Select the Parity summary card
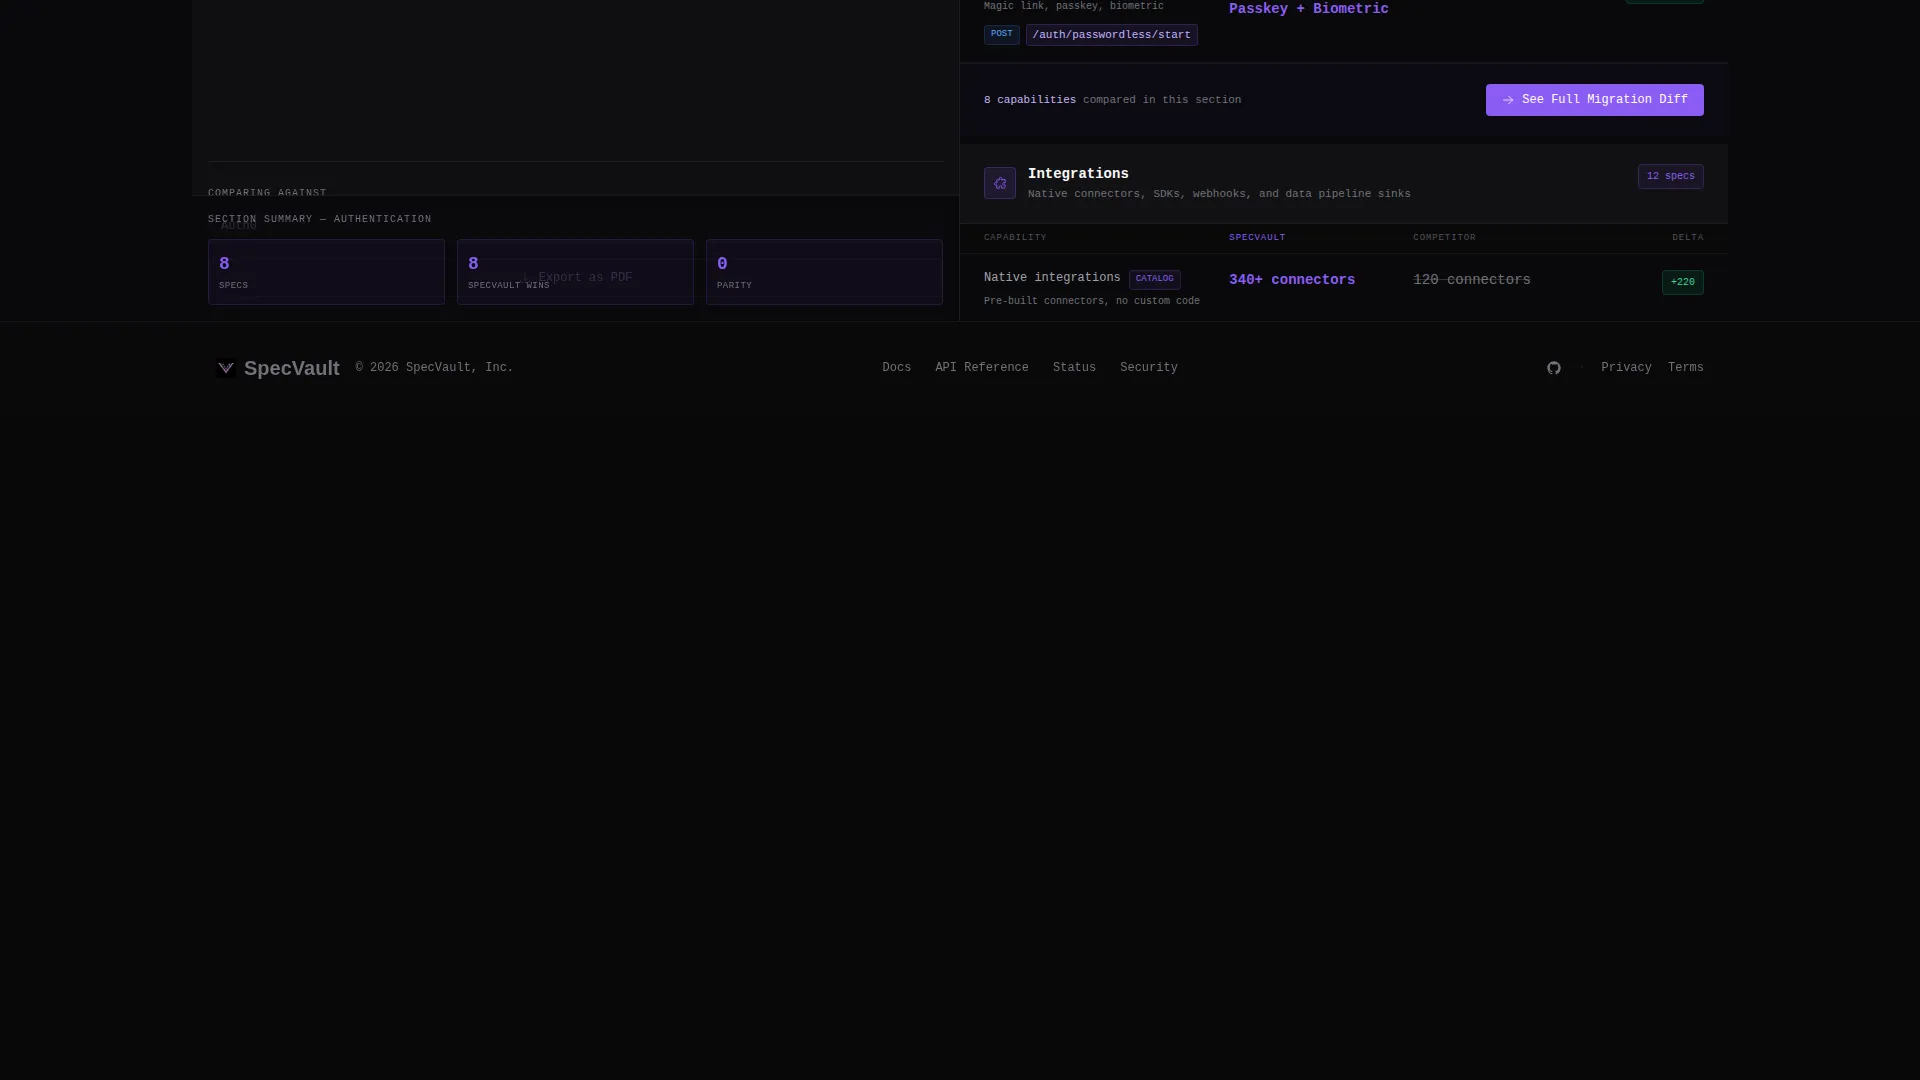Viewport: 1920px width, 1080px height. pos(824,272)
